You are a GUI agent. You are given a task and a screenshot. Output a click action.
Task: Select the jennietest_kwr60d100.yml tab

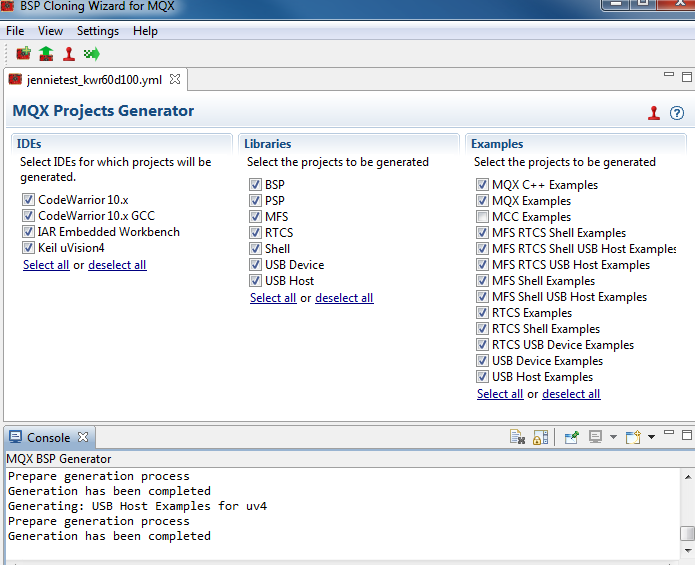point(94,80)
